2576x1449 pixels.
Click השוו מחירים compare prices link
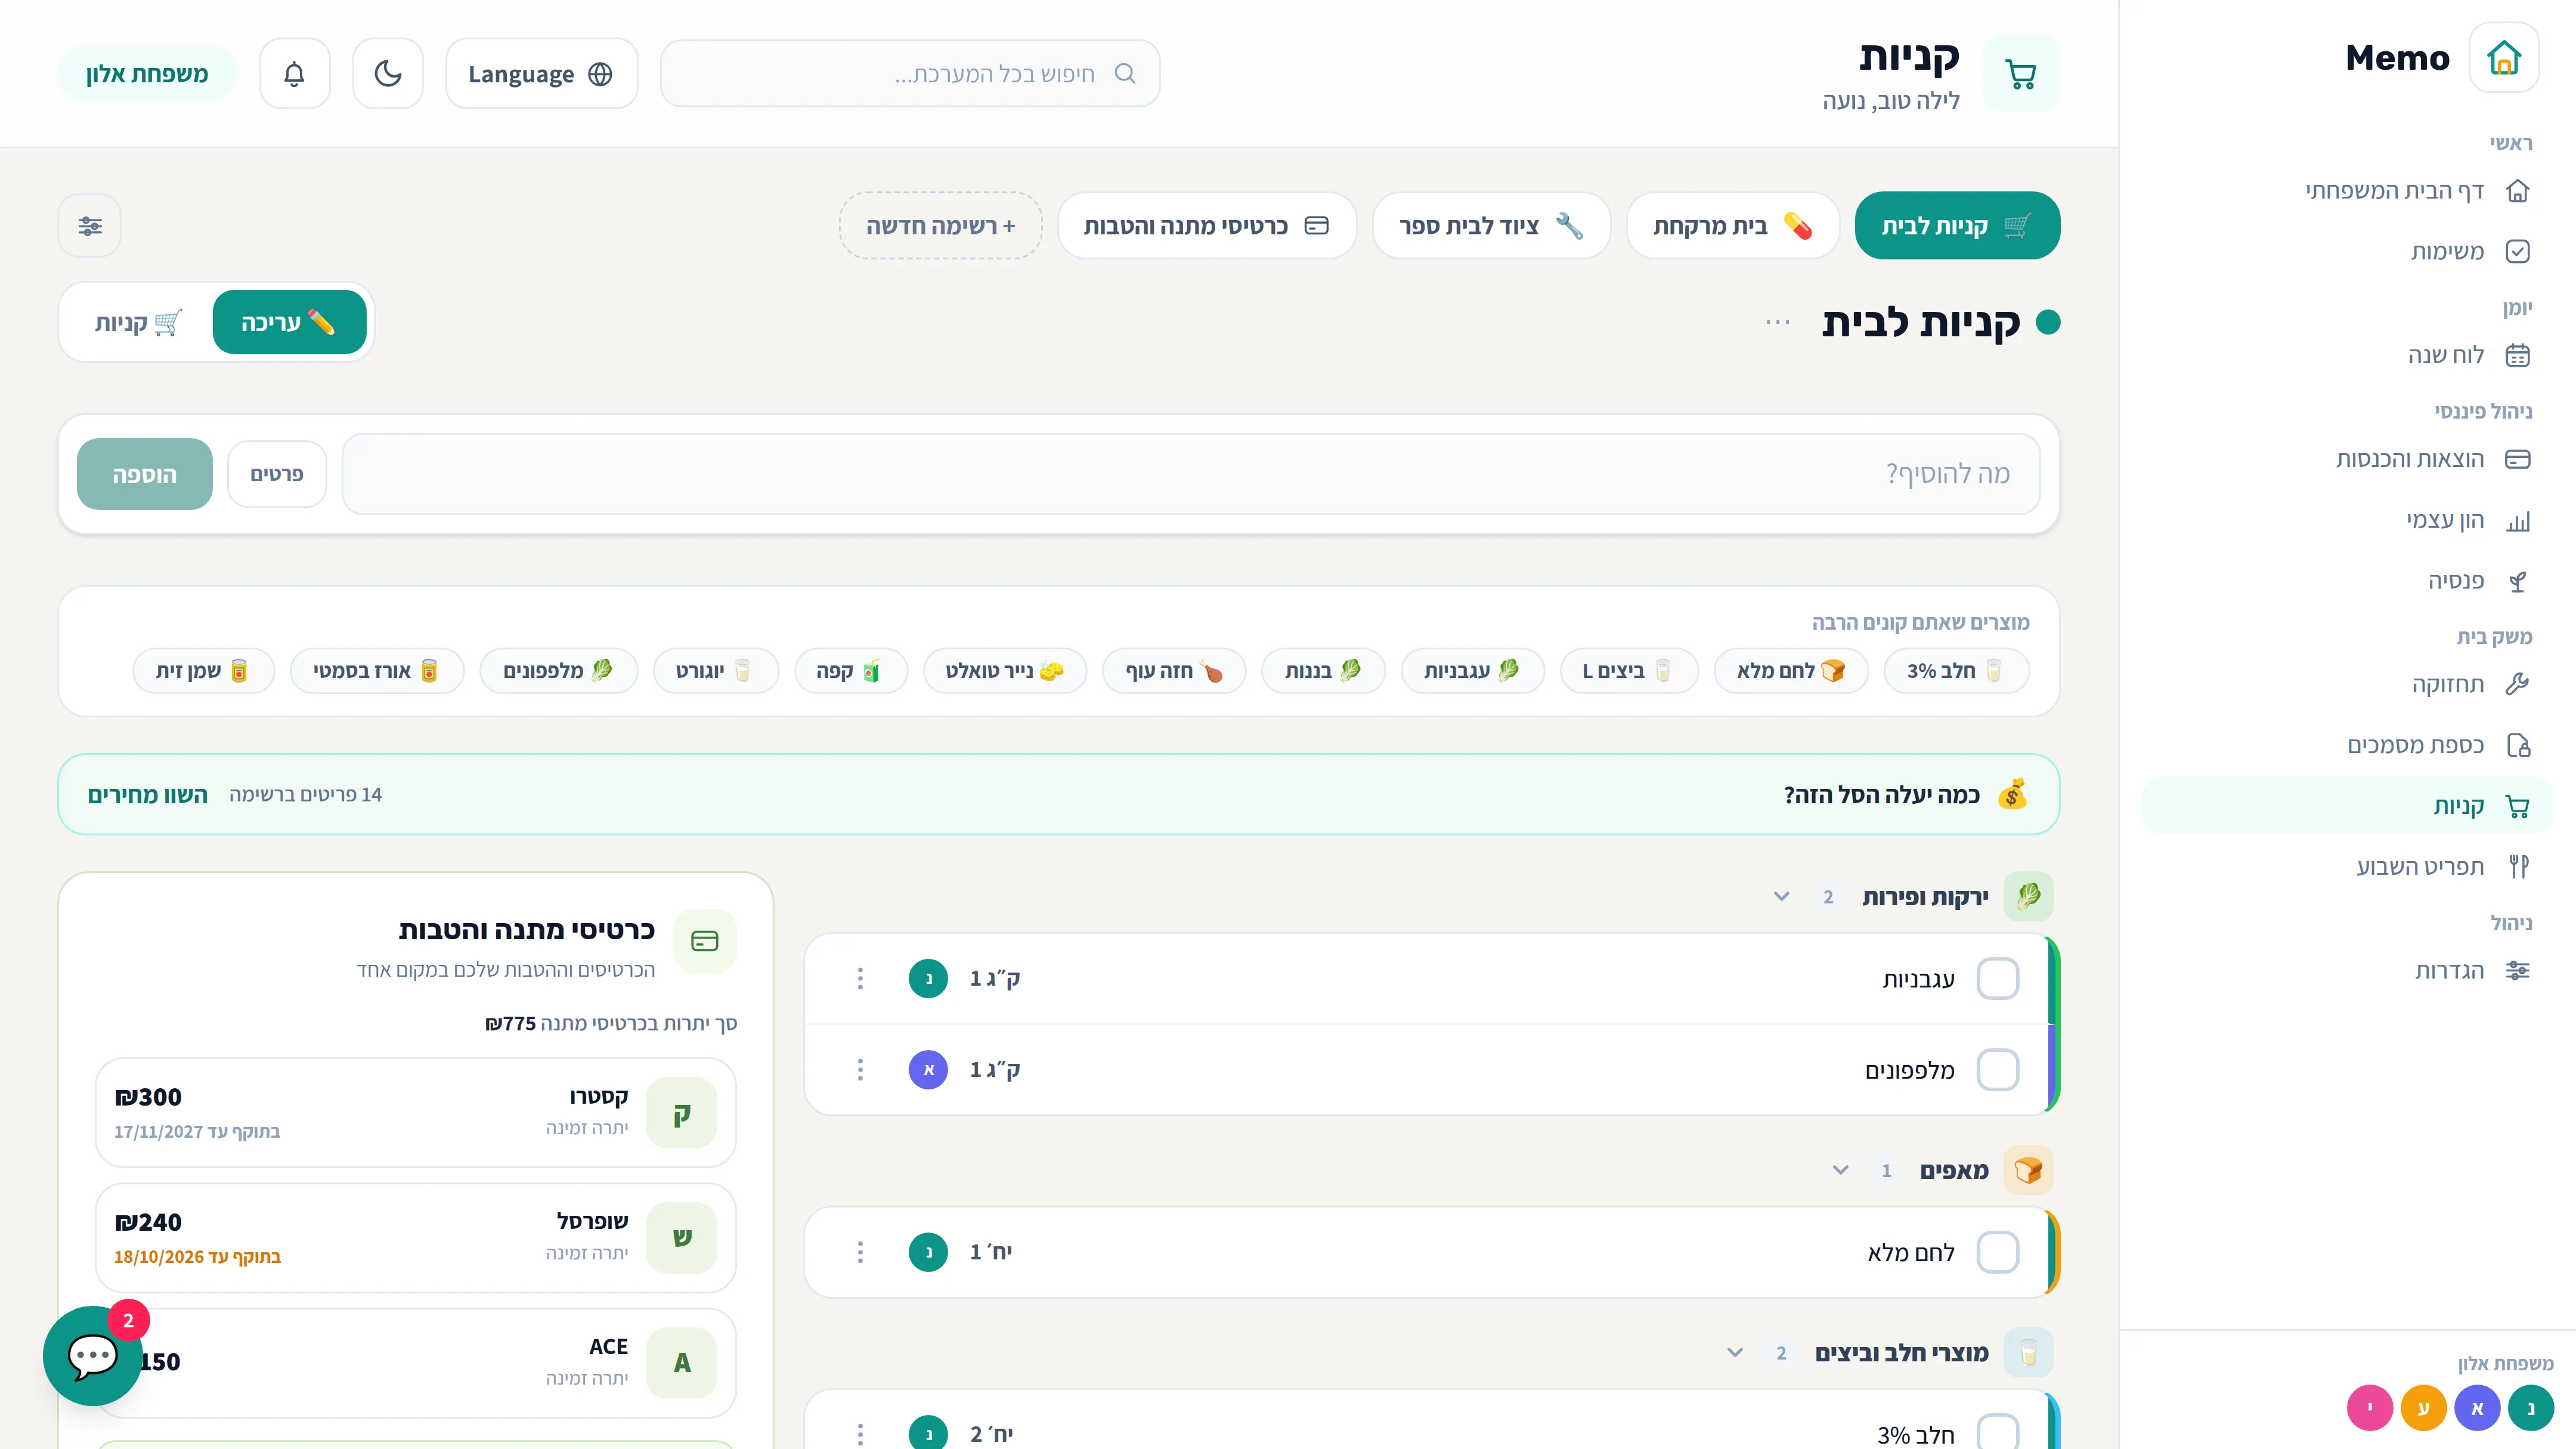click(148, 795)
